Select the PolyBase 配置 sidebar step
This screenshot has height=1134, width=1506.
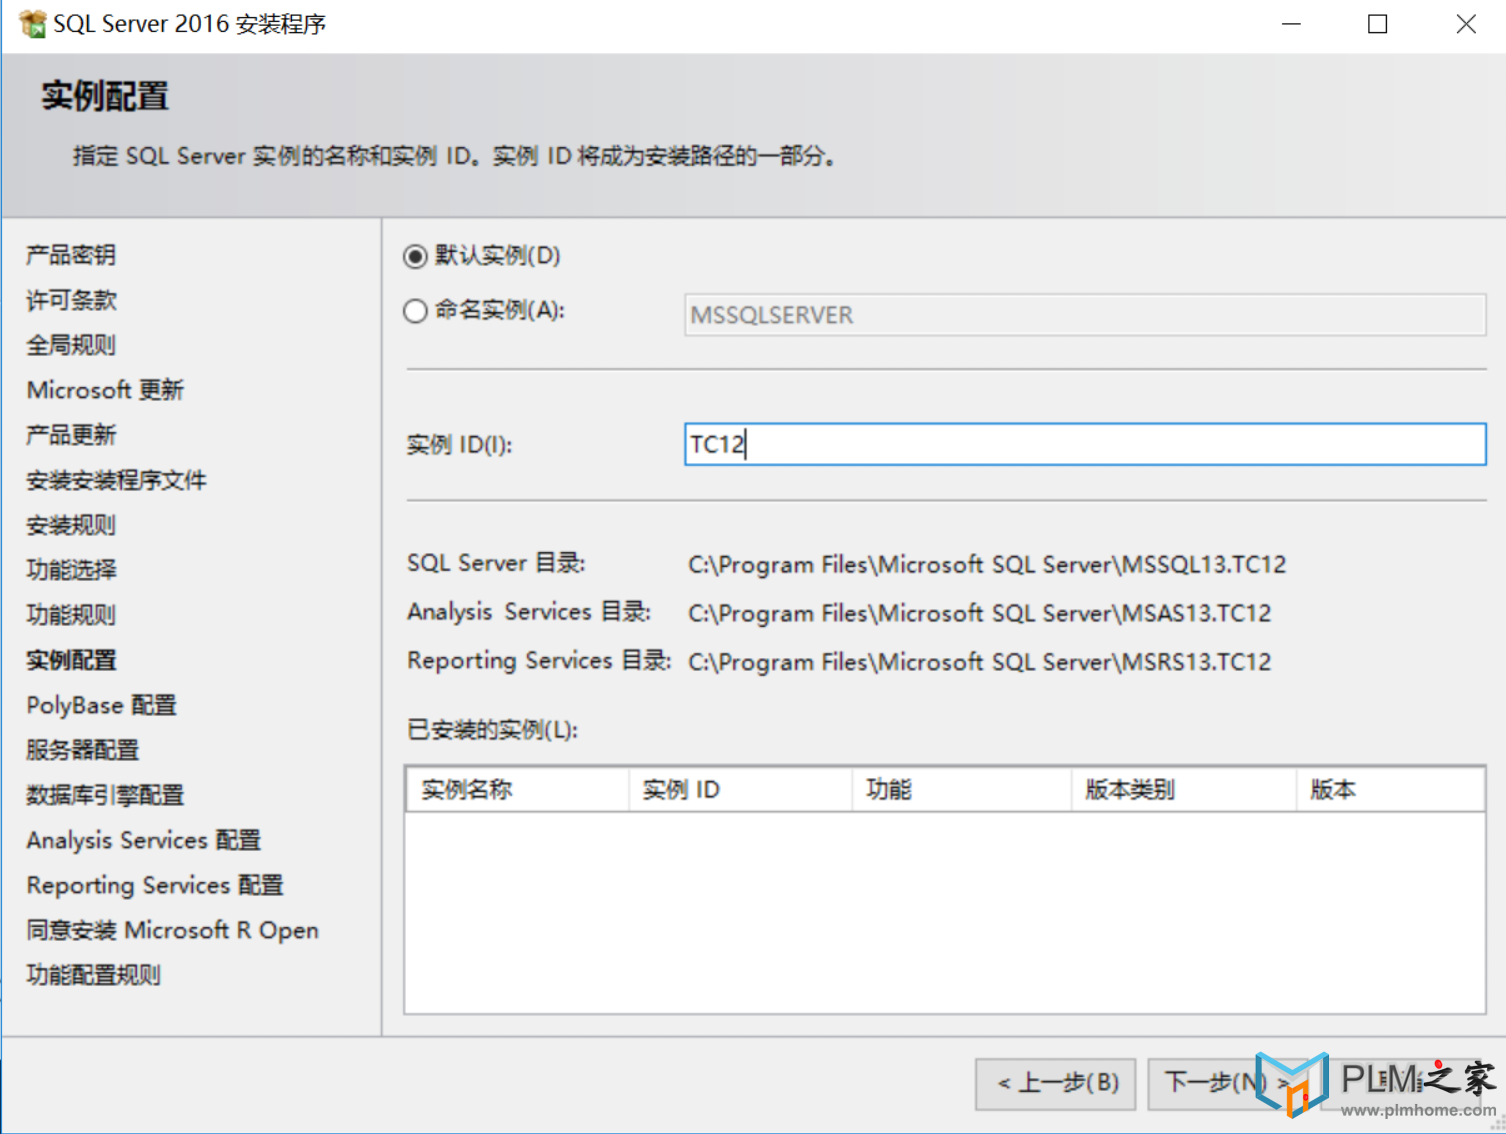point(101,705)
